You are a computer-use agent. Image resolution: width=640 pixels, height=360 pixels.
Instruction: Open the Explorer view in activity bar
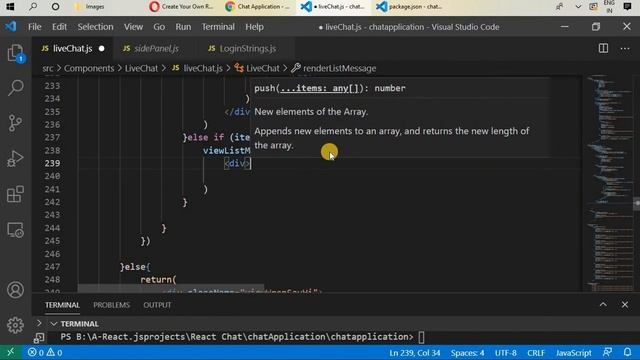pyautogui.click(x=16, y=53)
